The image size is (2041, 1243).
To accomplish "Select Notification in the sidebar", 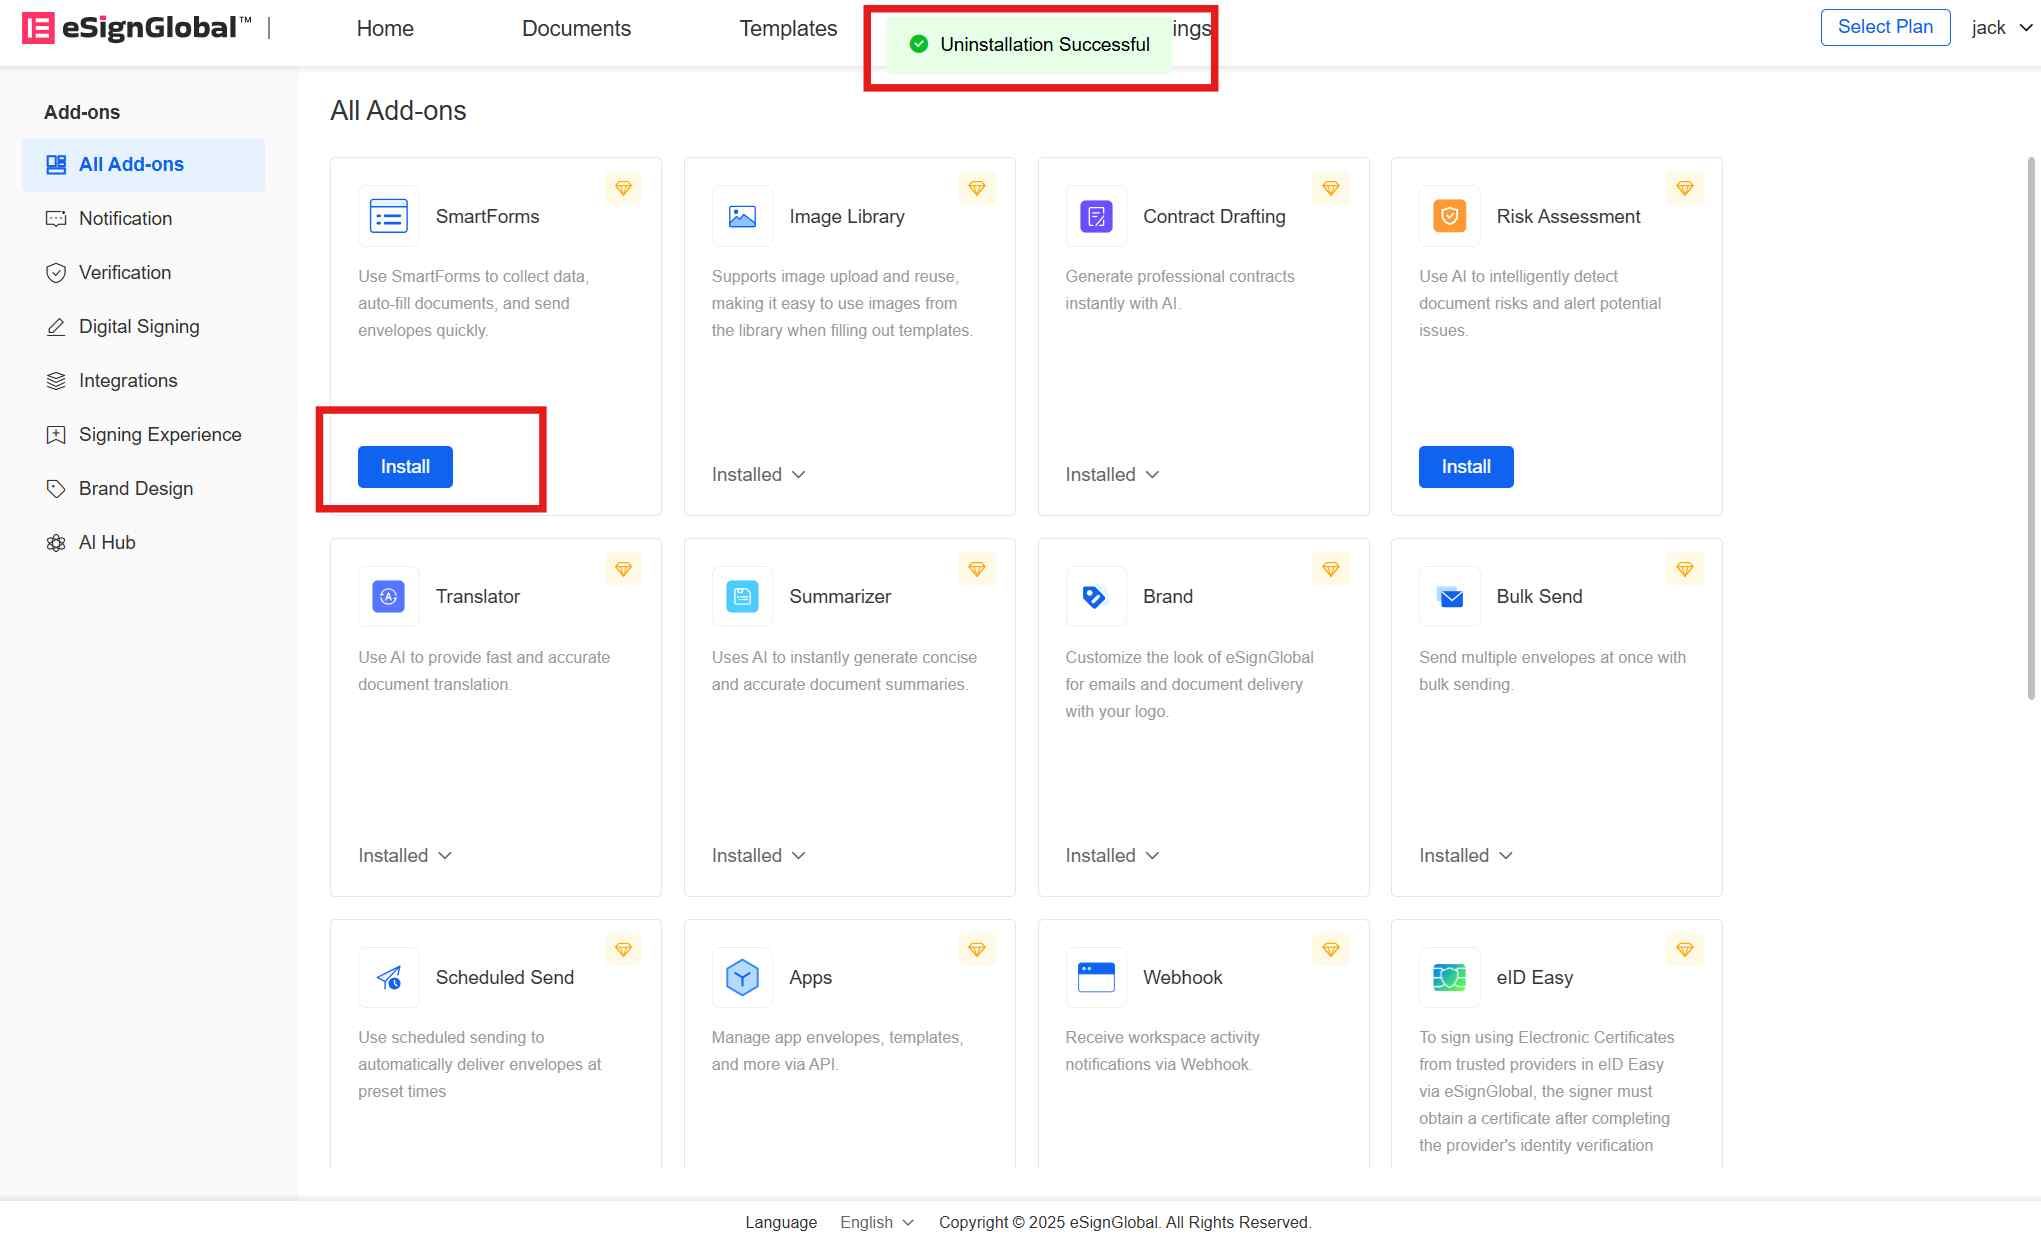I will tap(144, 219).
